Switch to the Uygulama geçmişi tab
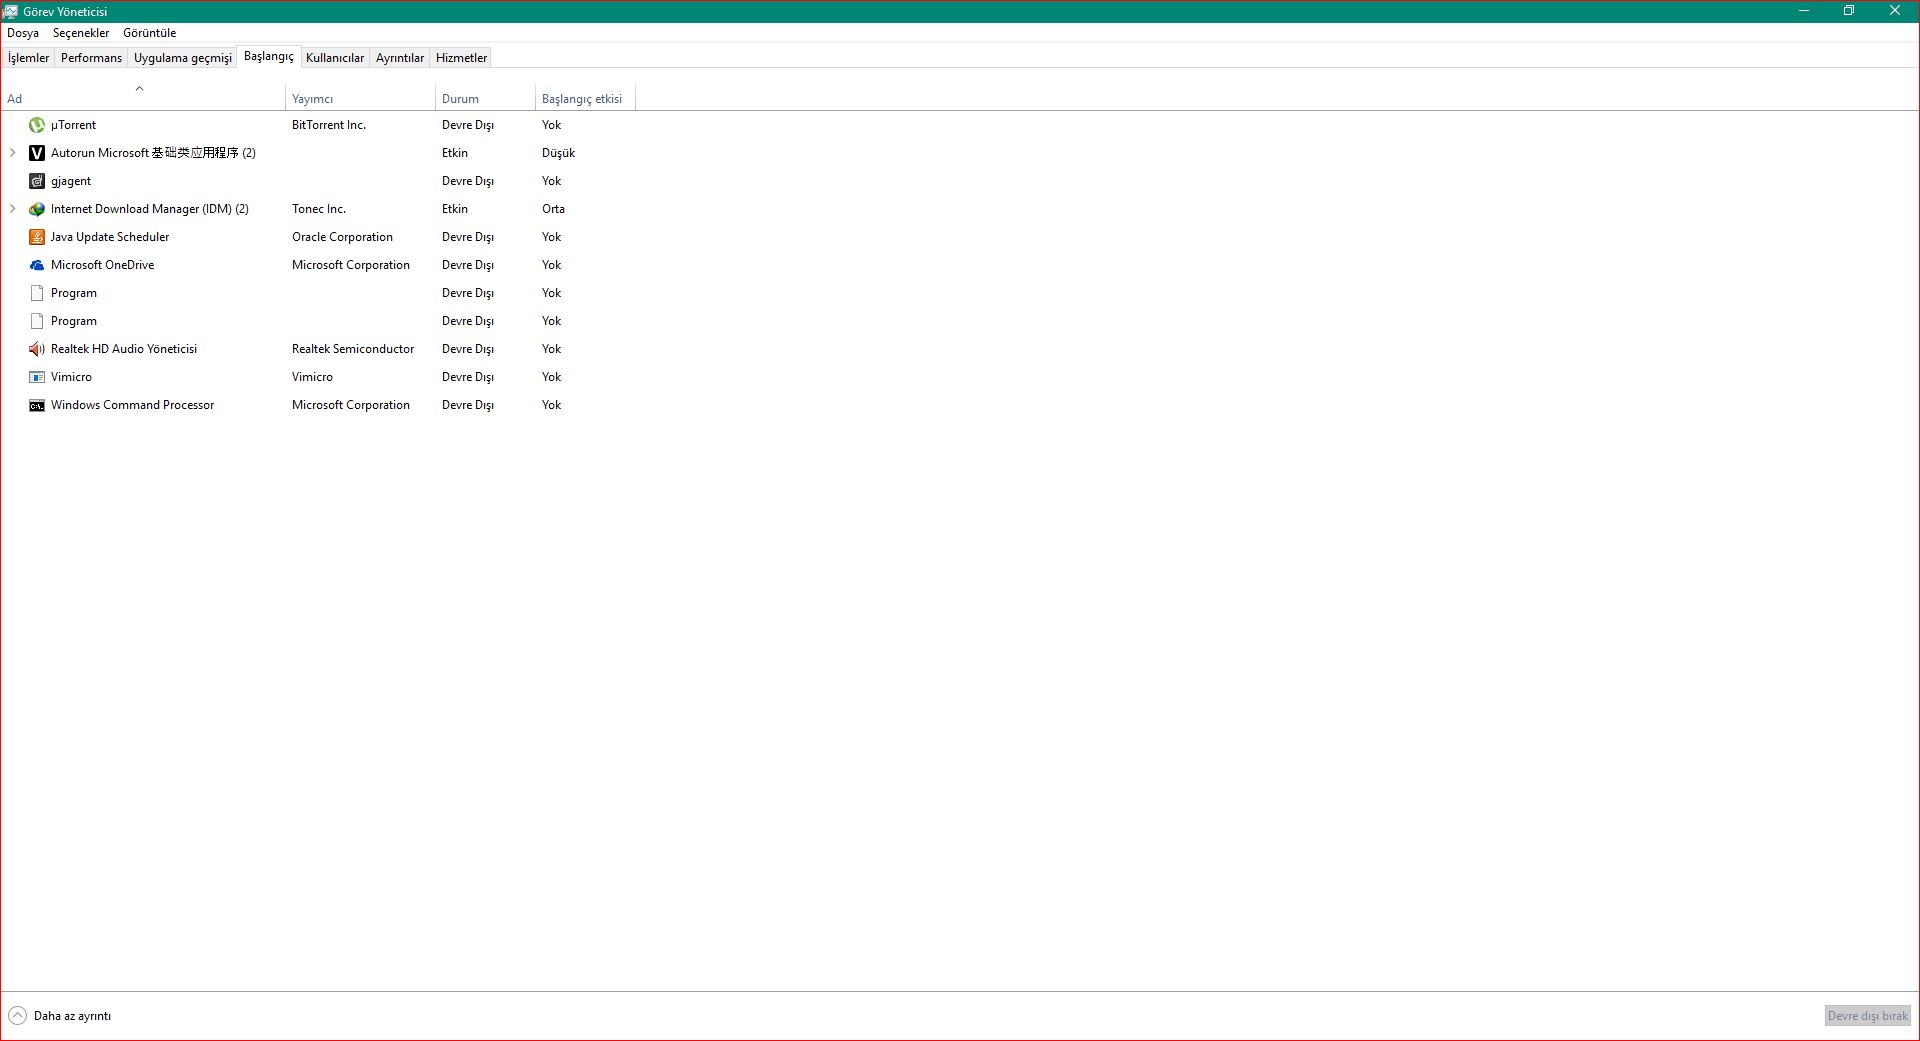The width and height of the screenshot is (1920, 1041). coord(183,58)
